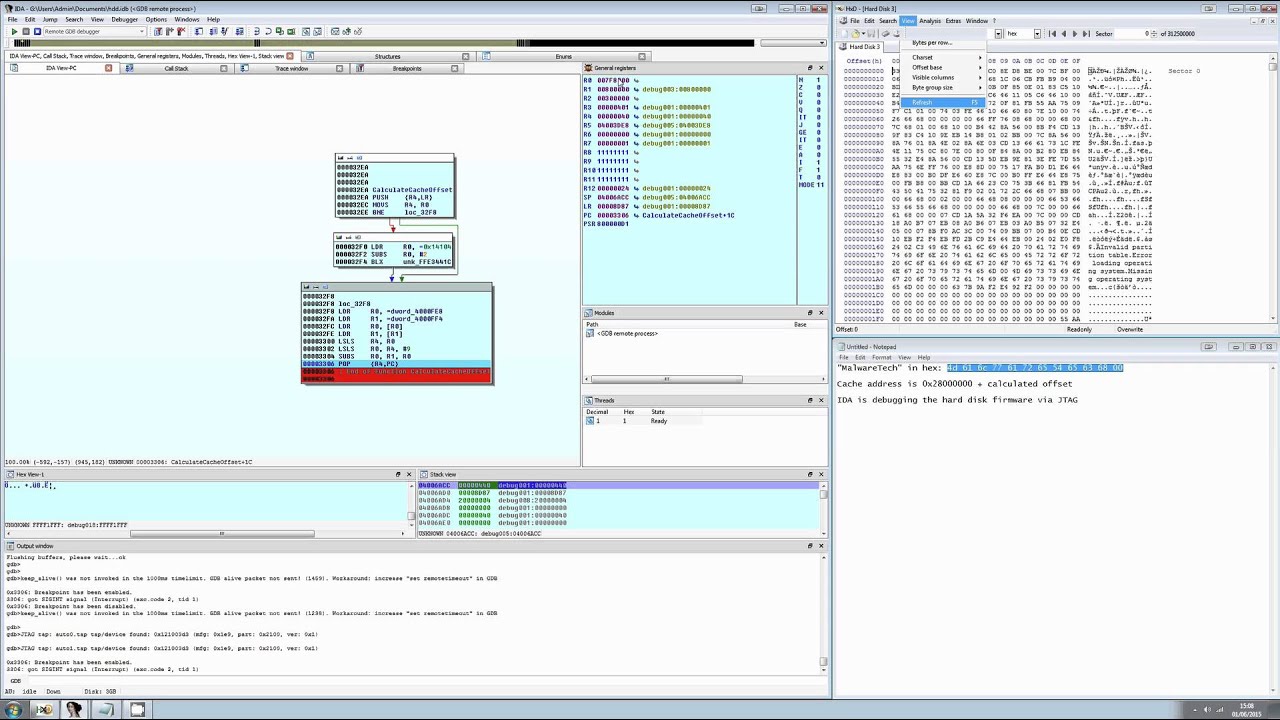This screenshot has width=1280, height=720.
Task: Click the State column header in Threads
Action: pyautogui.click(x=658, y=412)
